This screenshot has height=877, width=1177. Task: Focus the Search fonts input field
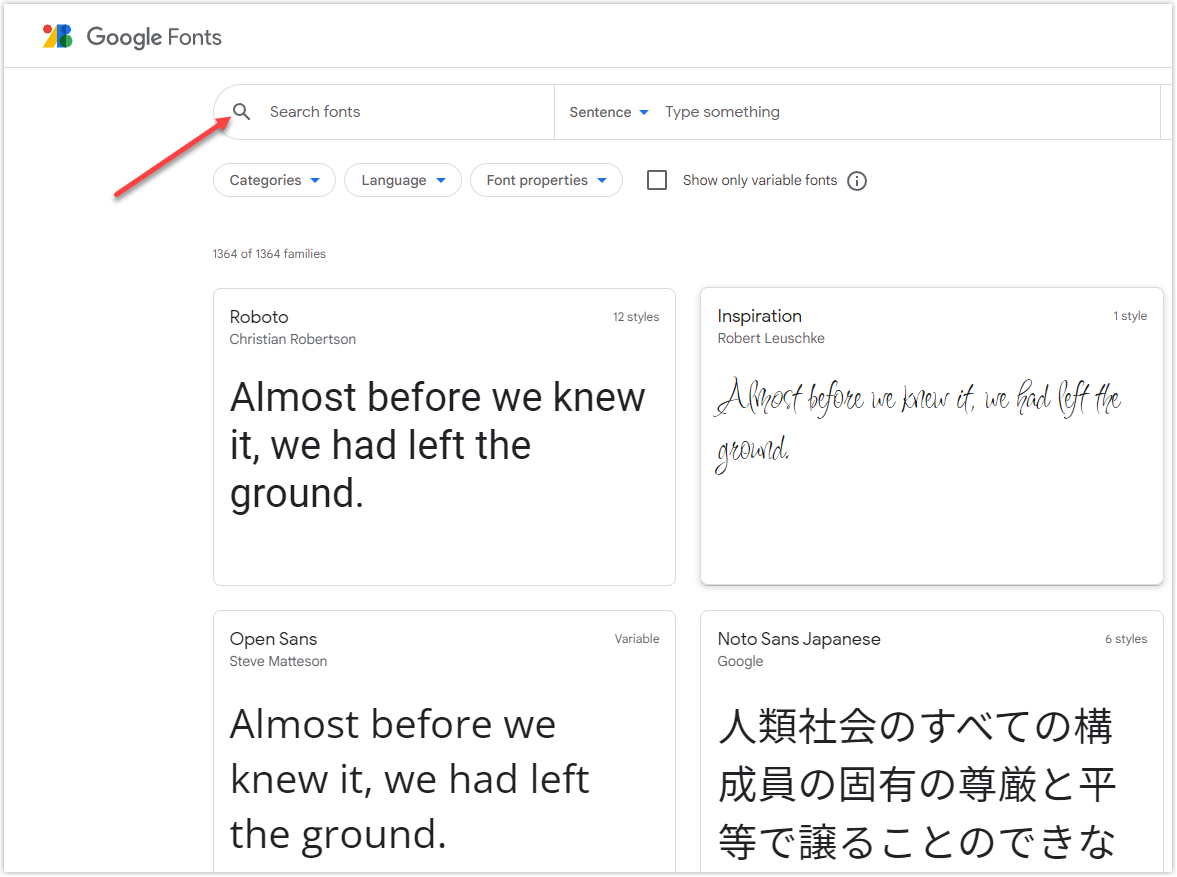click(400, 112)
